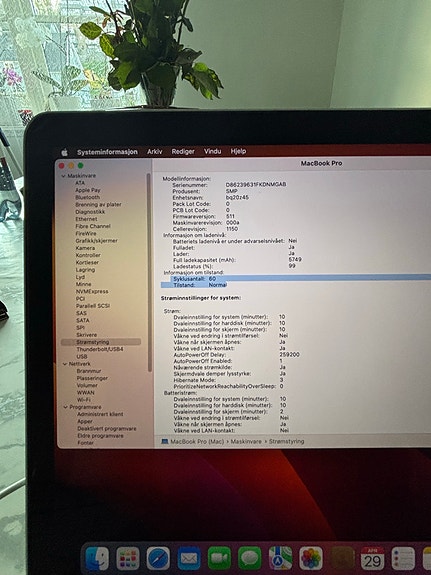Collapse the Maskinvare section
Screen dimensions: 431x575
[64, 176]
